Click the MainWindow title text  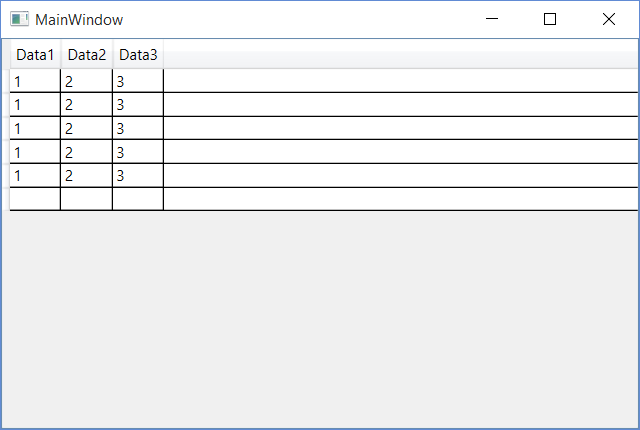point(79,19)
